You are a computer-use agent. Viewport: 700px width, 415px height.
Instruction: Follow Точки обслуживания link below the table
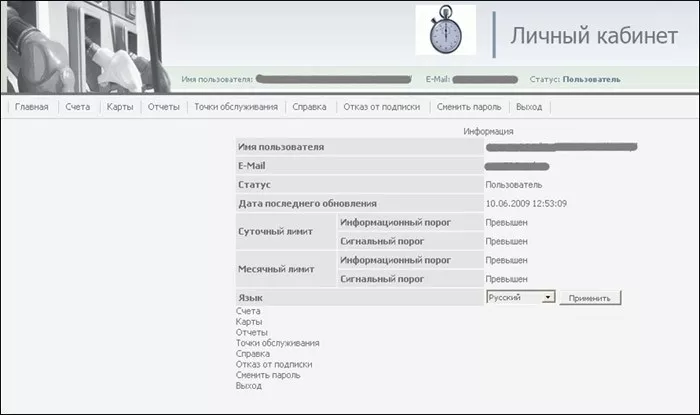(x=277, y=343)
